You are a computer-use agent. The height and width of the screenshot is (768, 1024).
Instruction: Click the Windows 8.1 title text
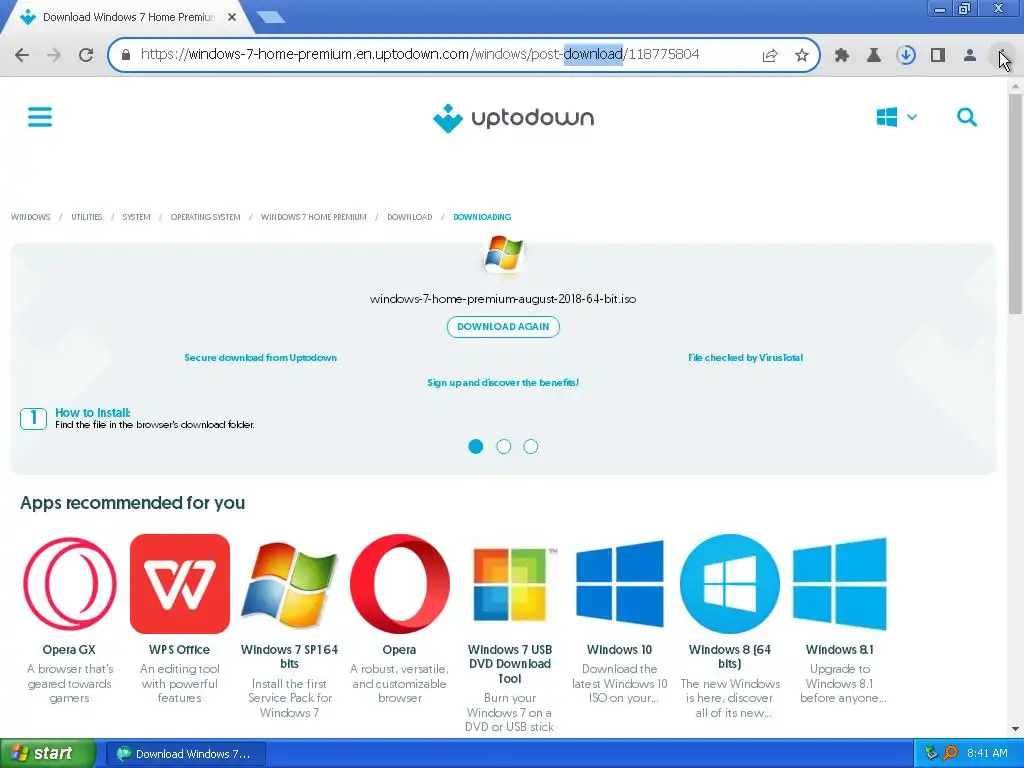[840, 650]
